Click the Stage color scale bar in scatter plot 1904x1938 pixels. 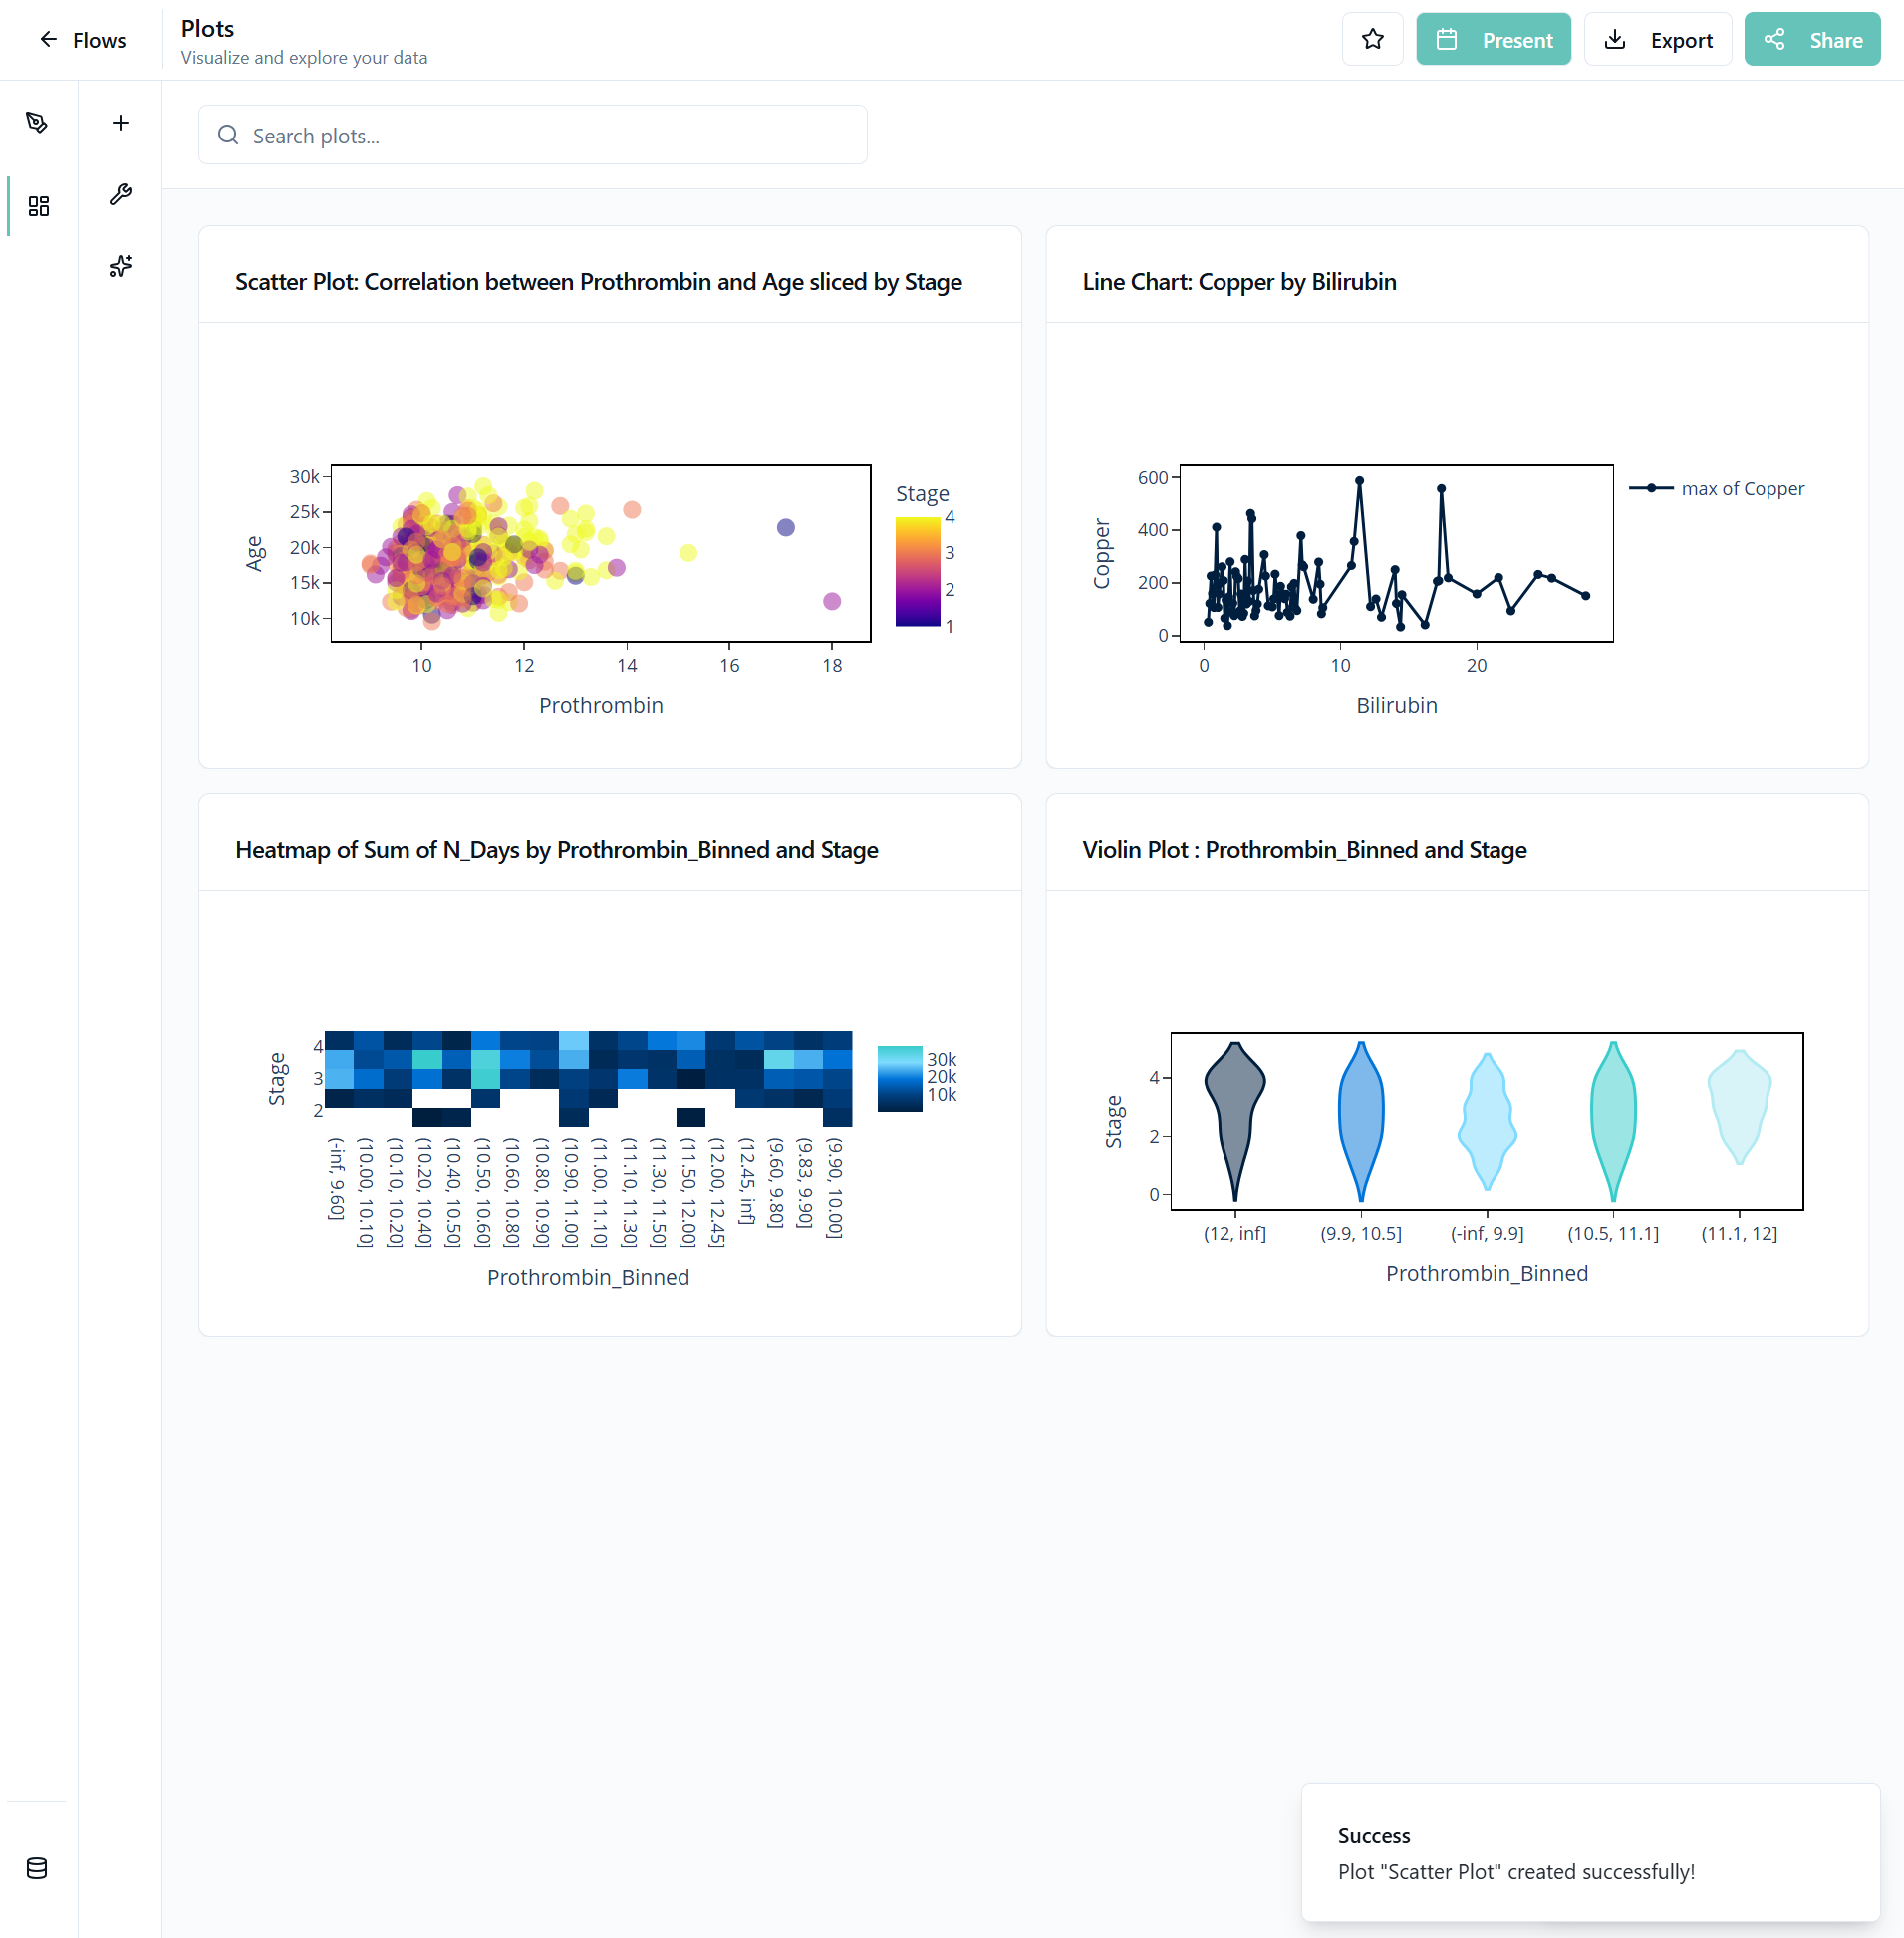point(916,571)
